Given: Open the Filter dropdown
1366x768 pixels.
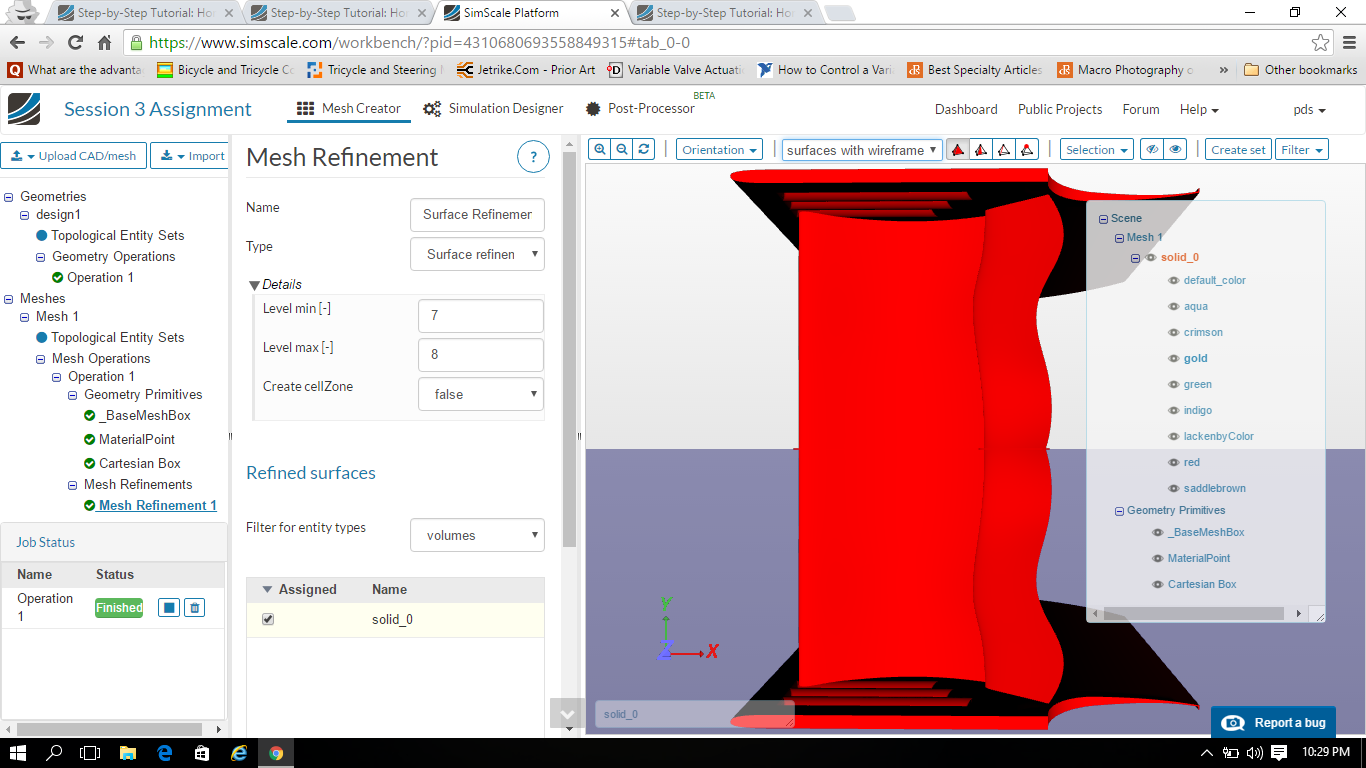Looking at the screenshot, I should point(1302,150).
